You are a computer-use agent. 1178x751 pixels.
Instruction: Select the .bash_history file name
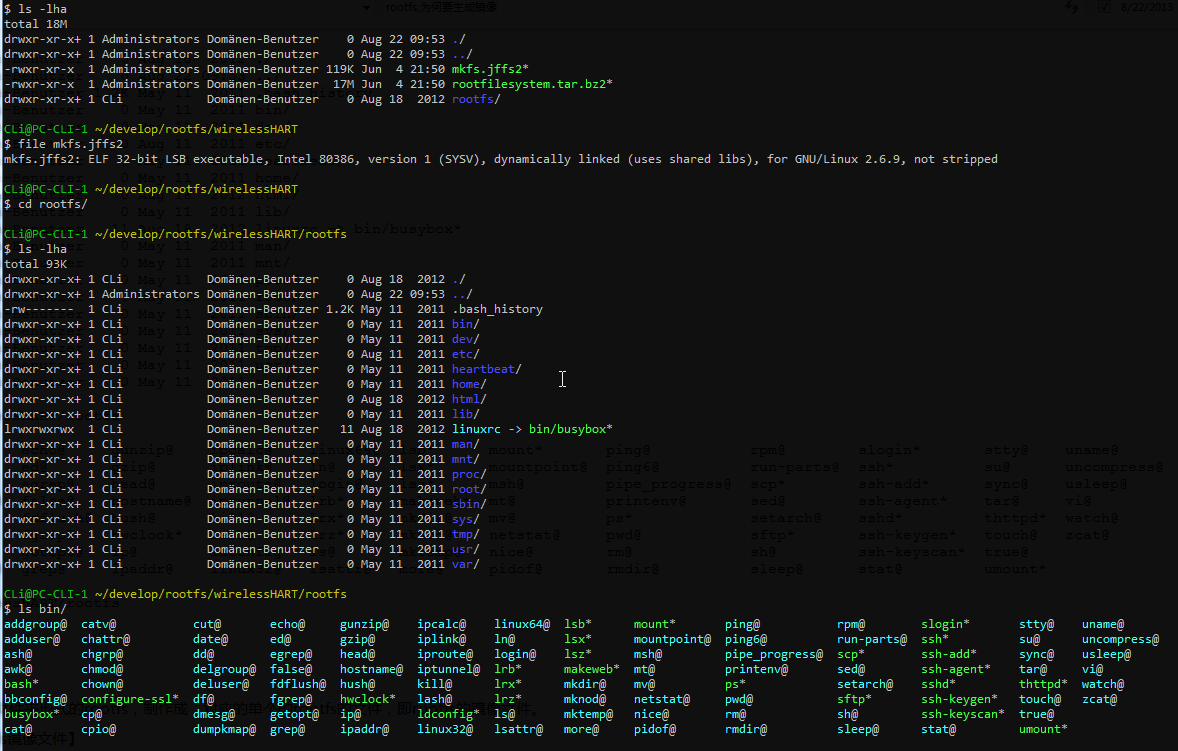click(x=497, y=309)
